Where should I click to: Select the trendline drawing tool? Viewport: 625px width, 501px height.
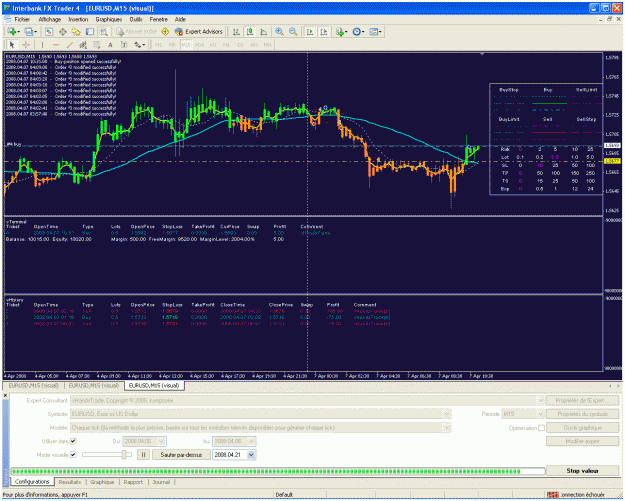[x=70, y=45]
